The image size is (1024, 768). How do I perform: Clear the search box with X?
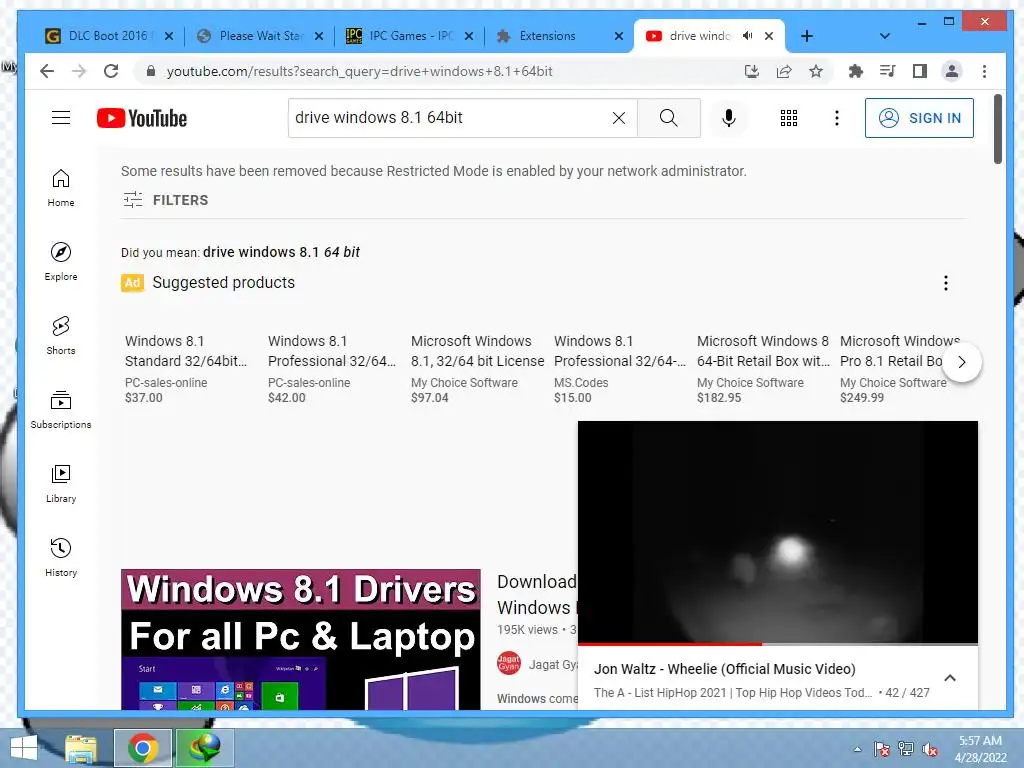pyautogui.click(x=618, y=118)
